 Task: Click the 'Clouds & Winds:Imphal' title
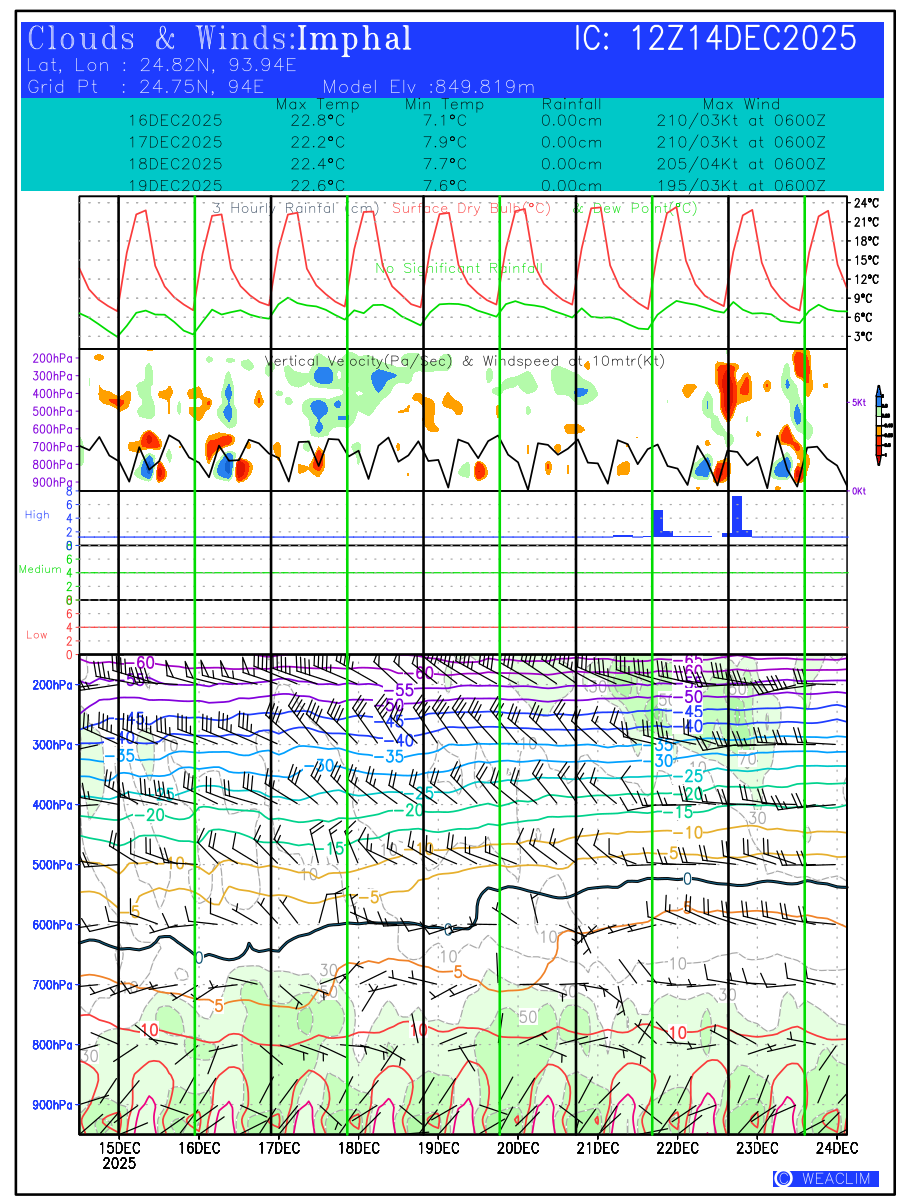pos(220,40)
